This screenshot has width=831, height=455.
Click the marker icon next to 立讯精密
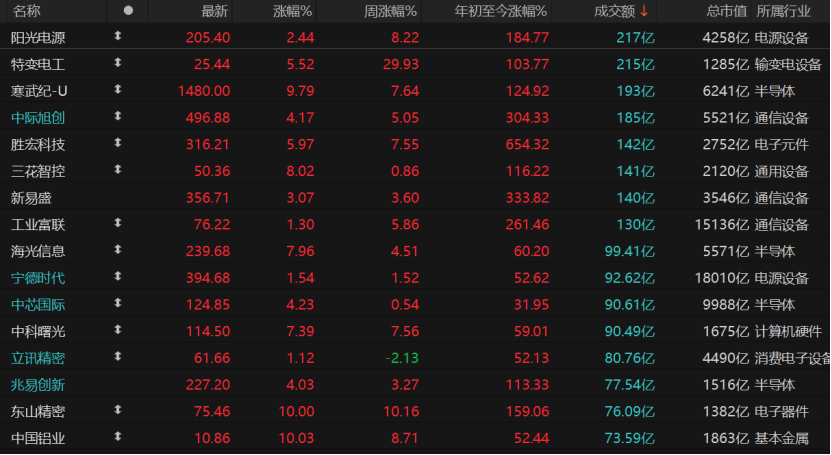click(118, 357)
